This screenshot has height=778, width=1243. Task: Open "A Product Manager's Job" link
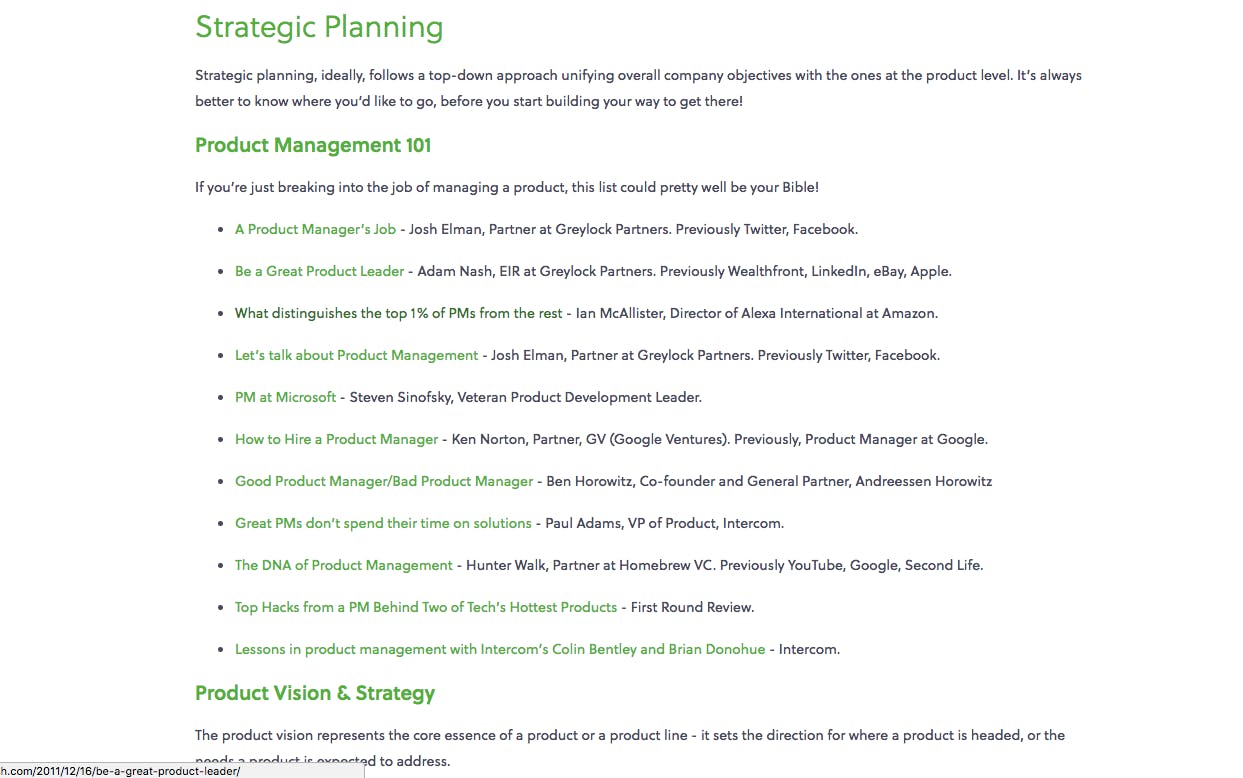pos(315,229)
